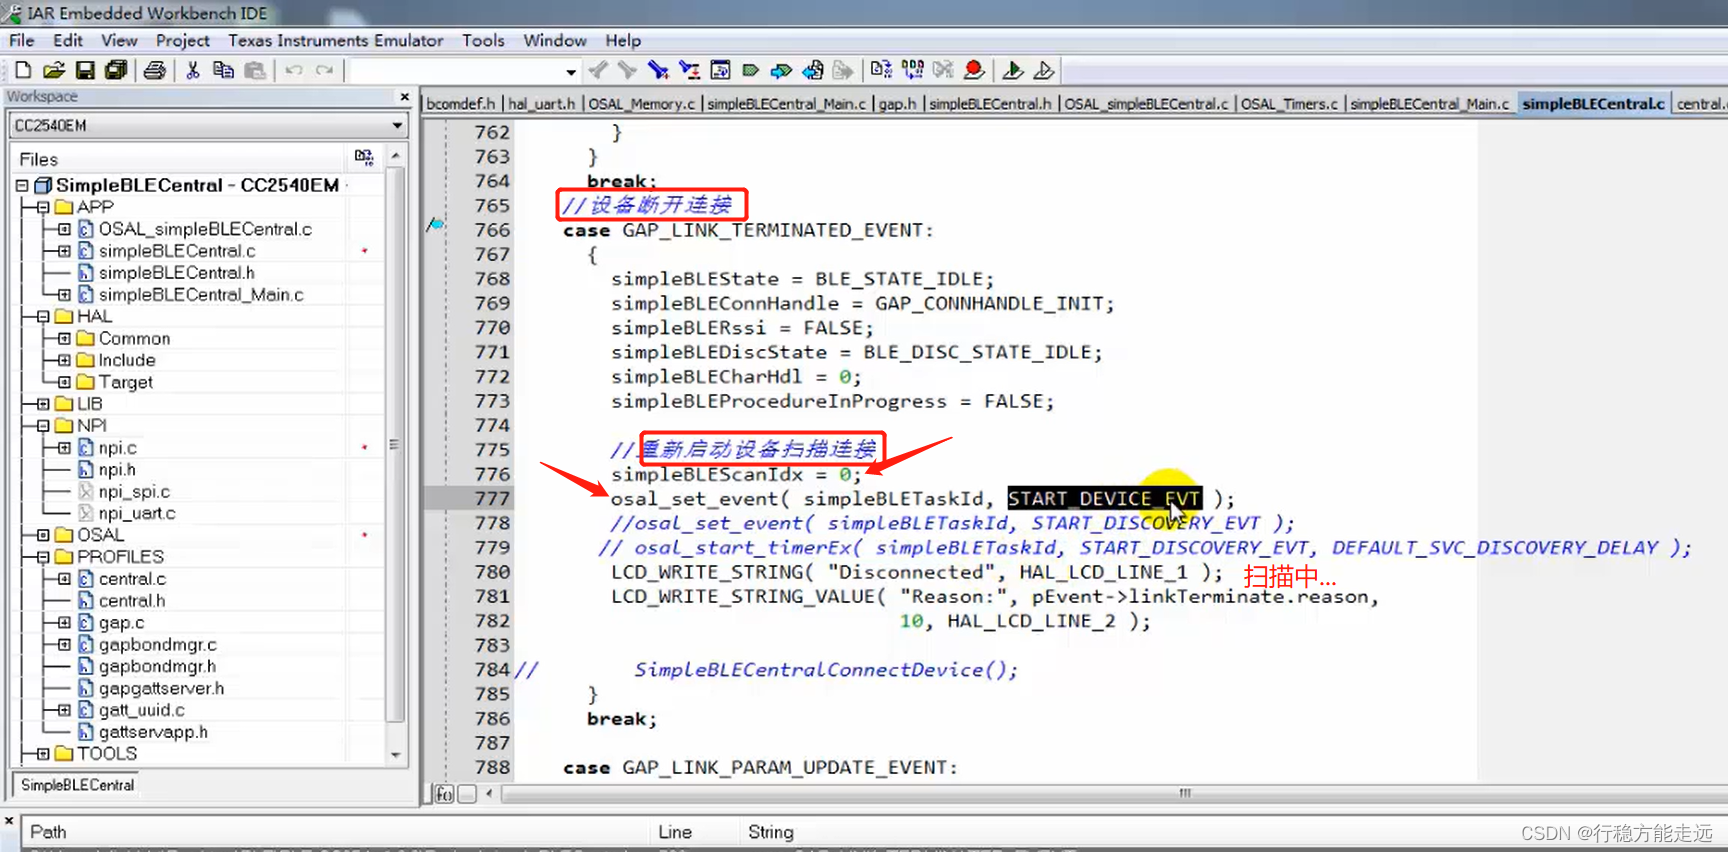Click the Make build icon

(x=912, y=70)
